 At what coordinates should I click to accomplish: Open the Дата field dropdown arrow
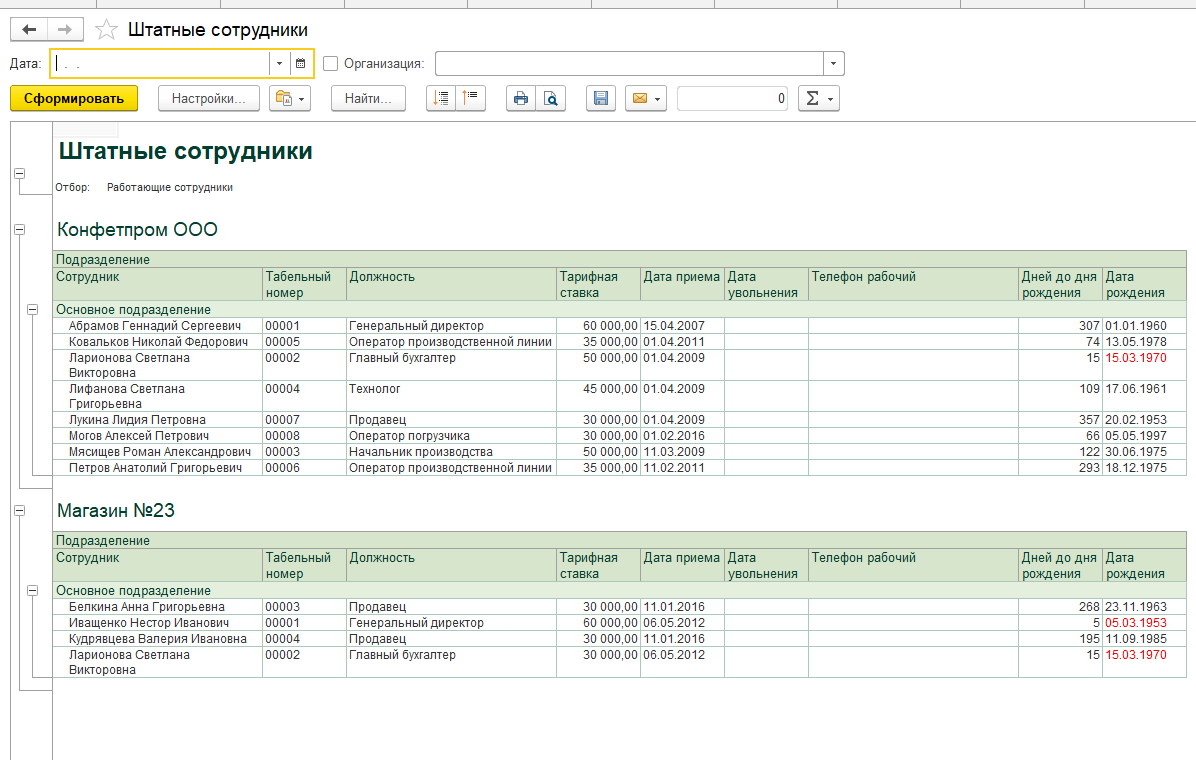pyautogui.click(x=280, y=63)
